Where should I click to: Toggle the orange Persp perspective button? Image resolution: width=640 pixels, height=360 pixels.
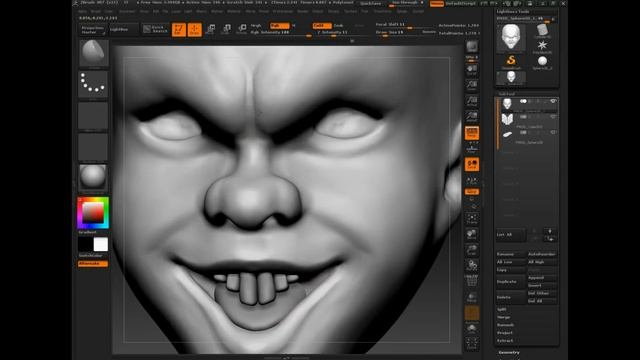click(x=472, y=133)
